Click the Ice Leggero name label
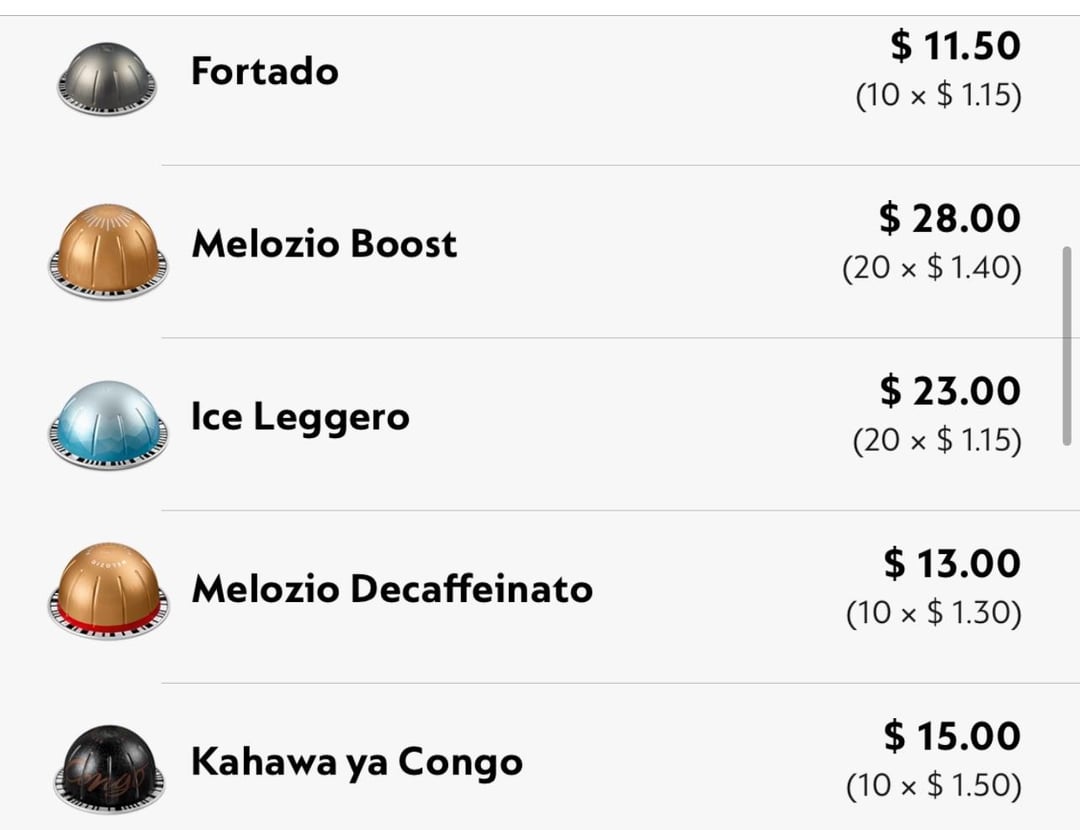 point(300,417)
